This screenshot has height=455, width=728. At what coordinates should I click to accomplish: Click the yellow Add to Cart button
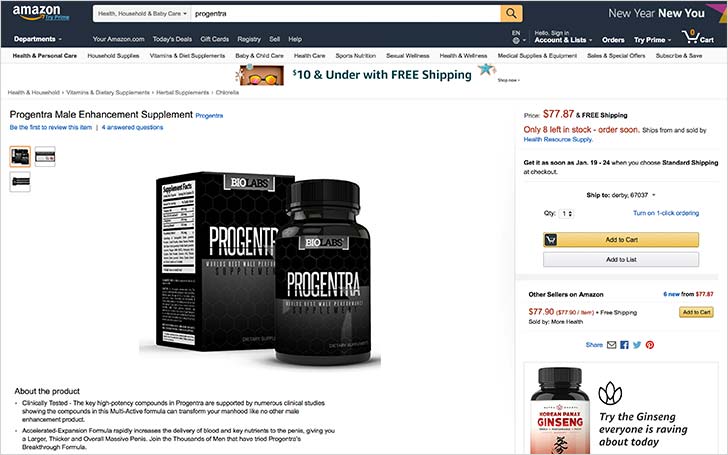pyautogui.click(x=621, y=240)
